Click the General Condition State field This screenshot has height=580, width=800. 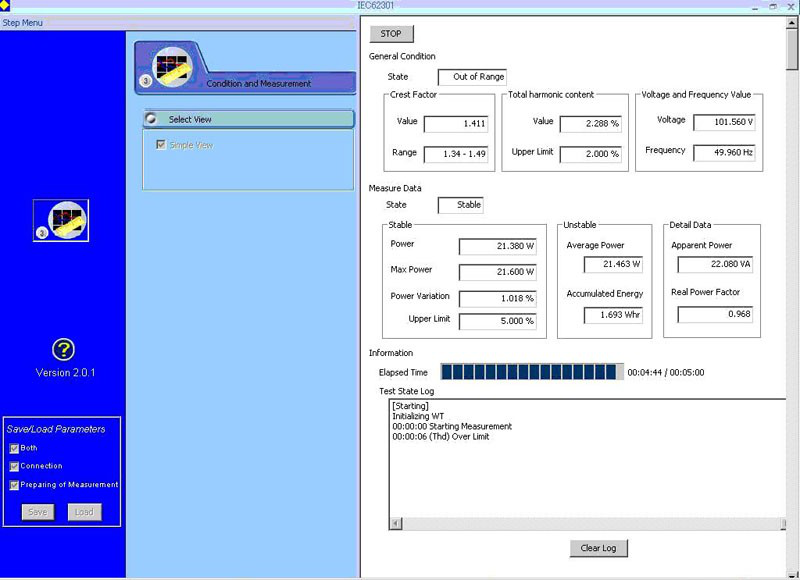click(x=472, y=77)
